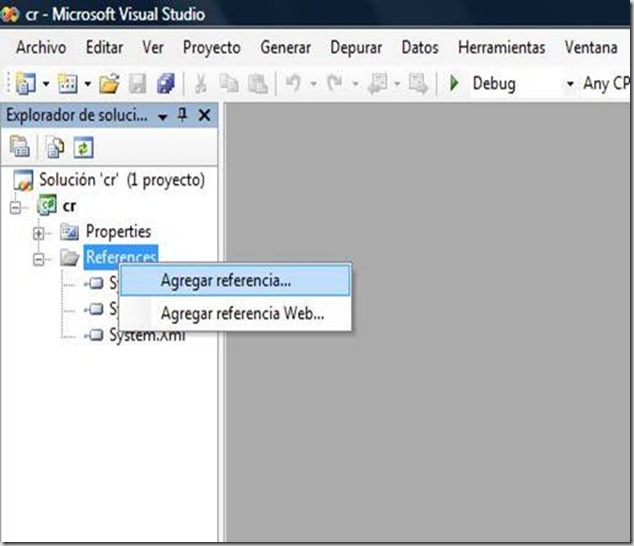Click the Cut scissors icon
Image resolution: width=634 pixels, height=546 pixels.
tap(201, 84)
